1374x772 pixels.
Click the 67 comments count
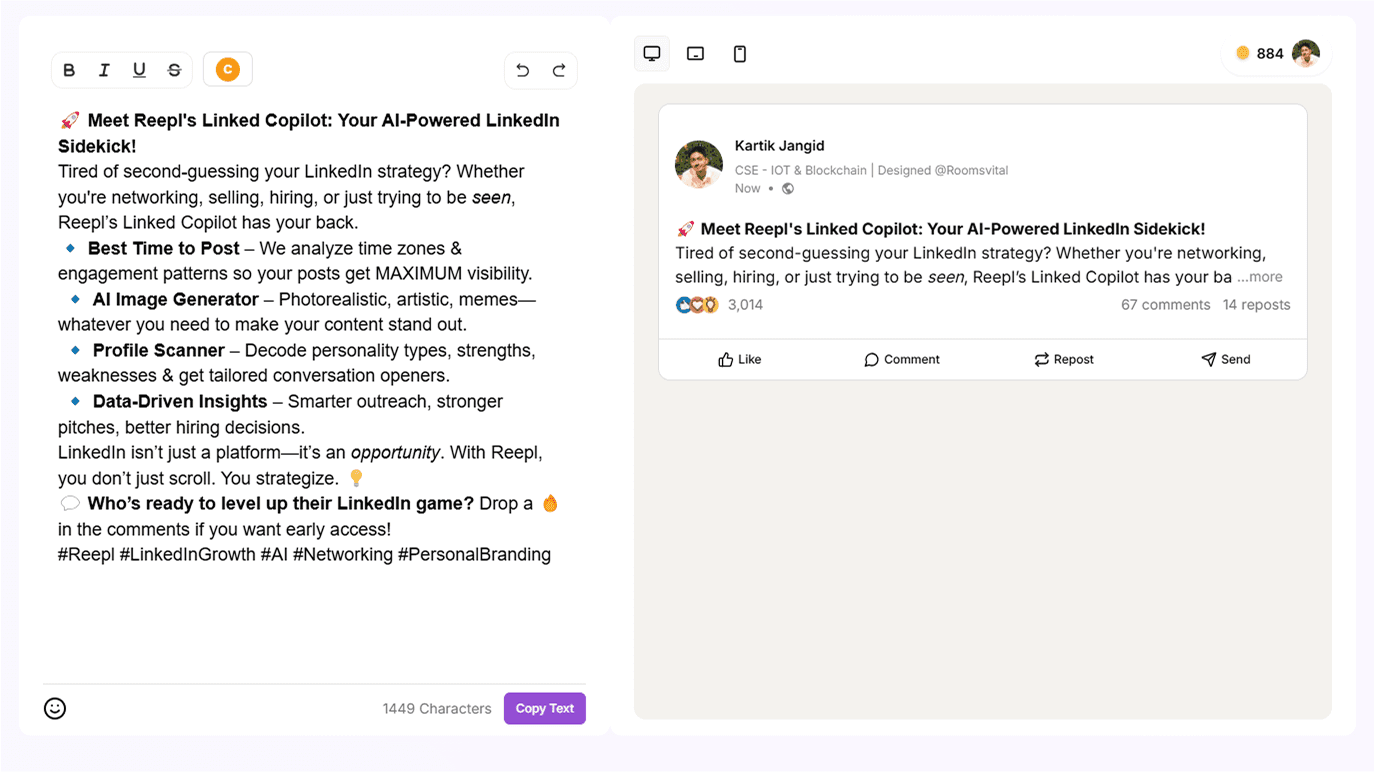coord(1165,305)
